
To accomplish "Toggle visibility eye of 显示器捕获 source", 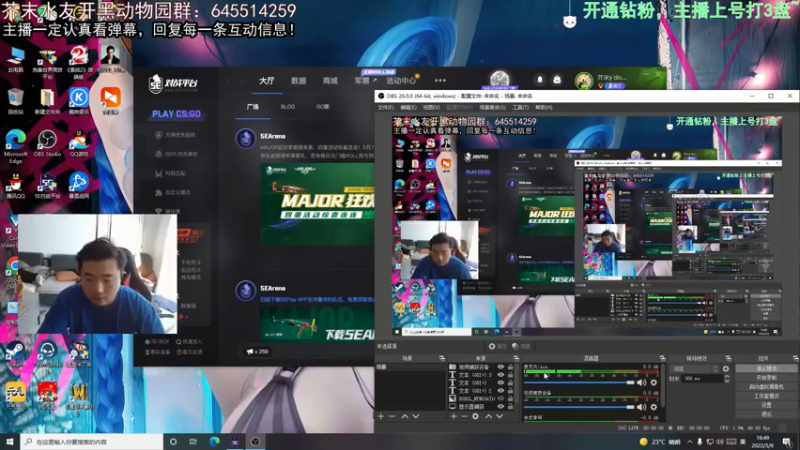I will pos(501,407).
